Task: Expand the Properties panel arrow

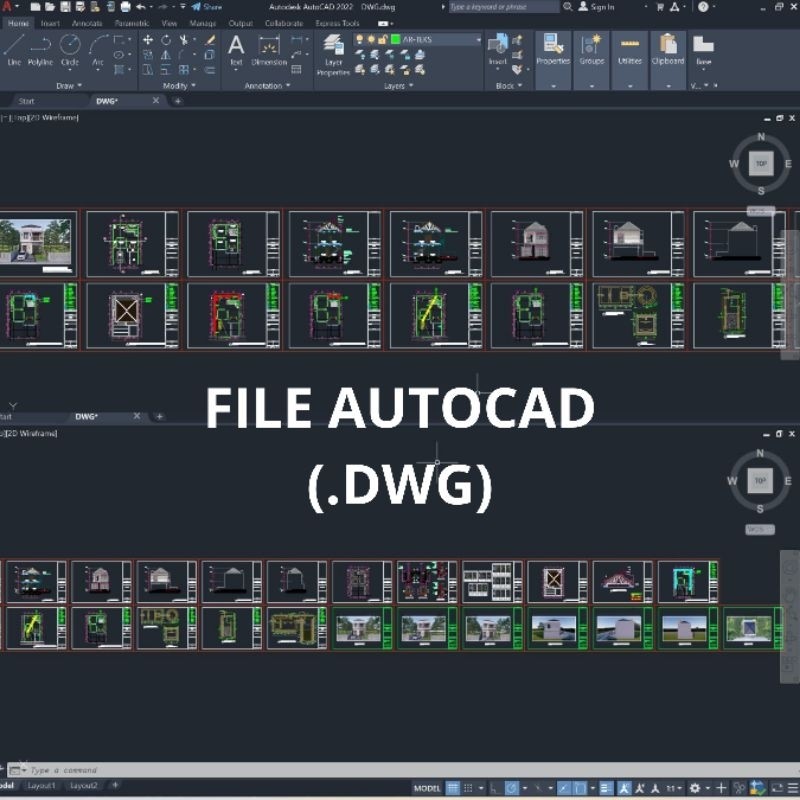Action: coord(553,86)
